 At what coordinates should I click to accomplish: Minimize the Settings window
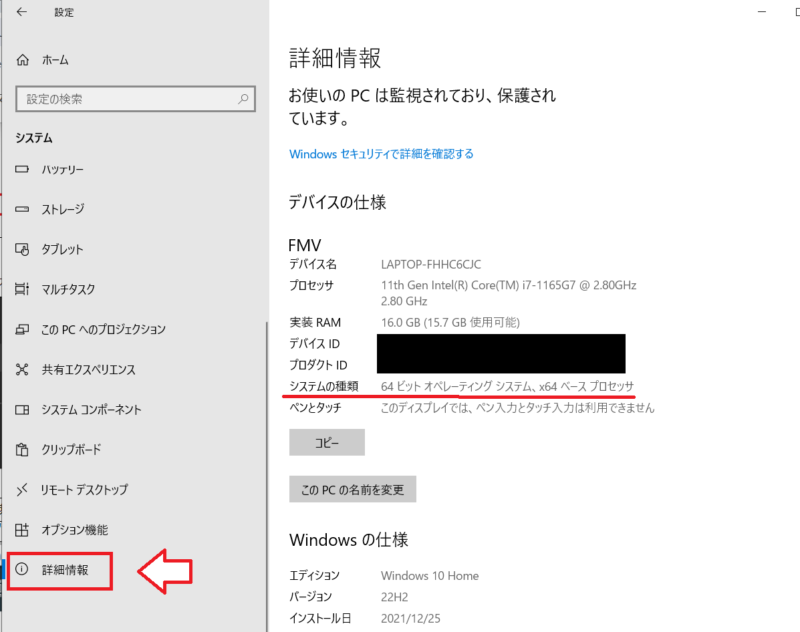point(762,12)
